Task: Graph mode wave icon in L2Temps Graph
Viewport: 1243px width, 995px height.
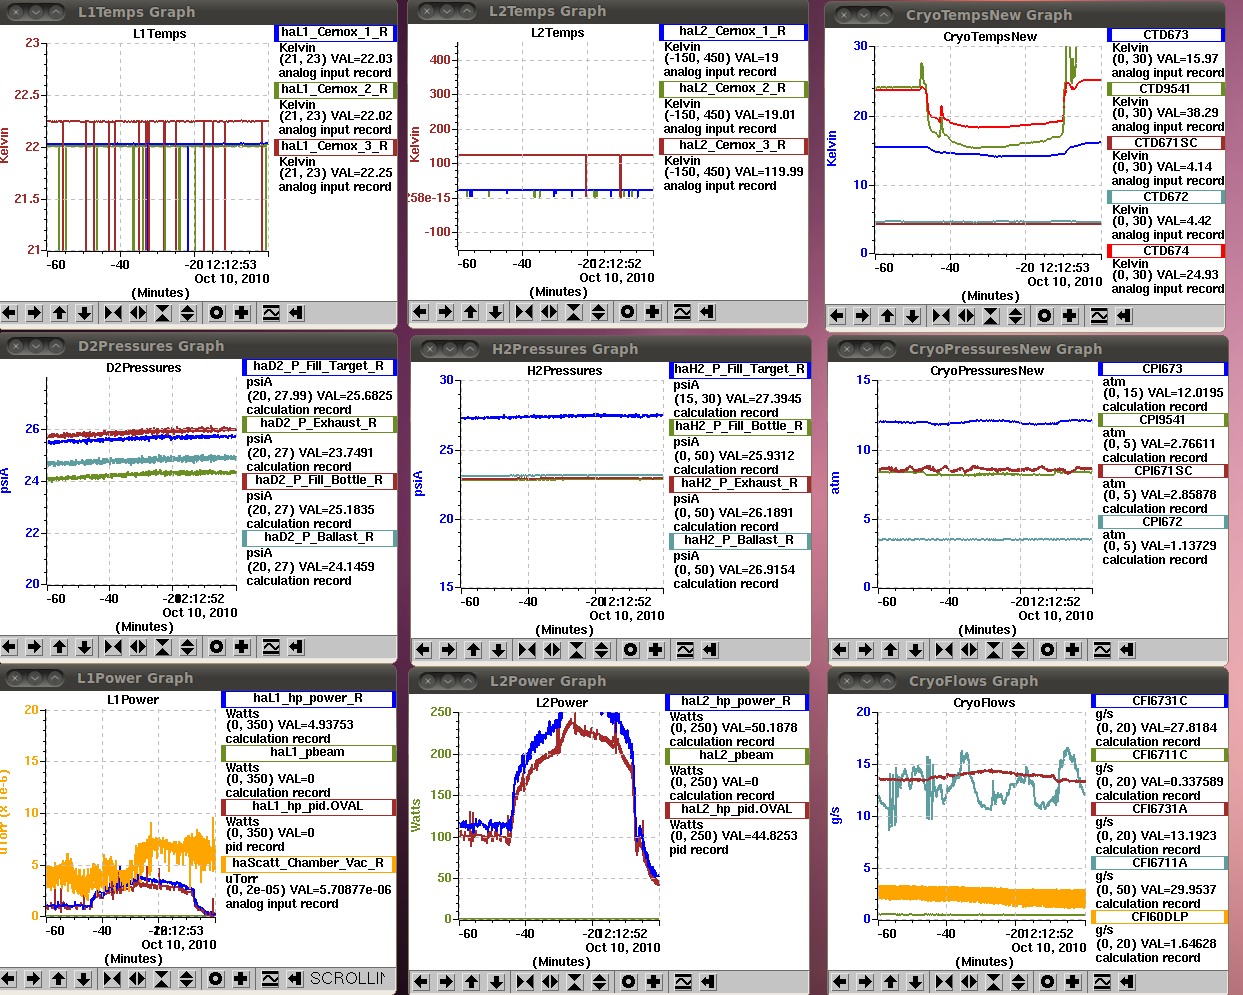Action: [682, 312]
